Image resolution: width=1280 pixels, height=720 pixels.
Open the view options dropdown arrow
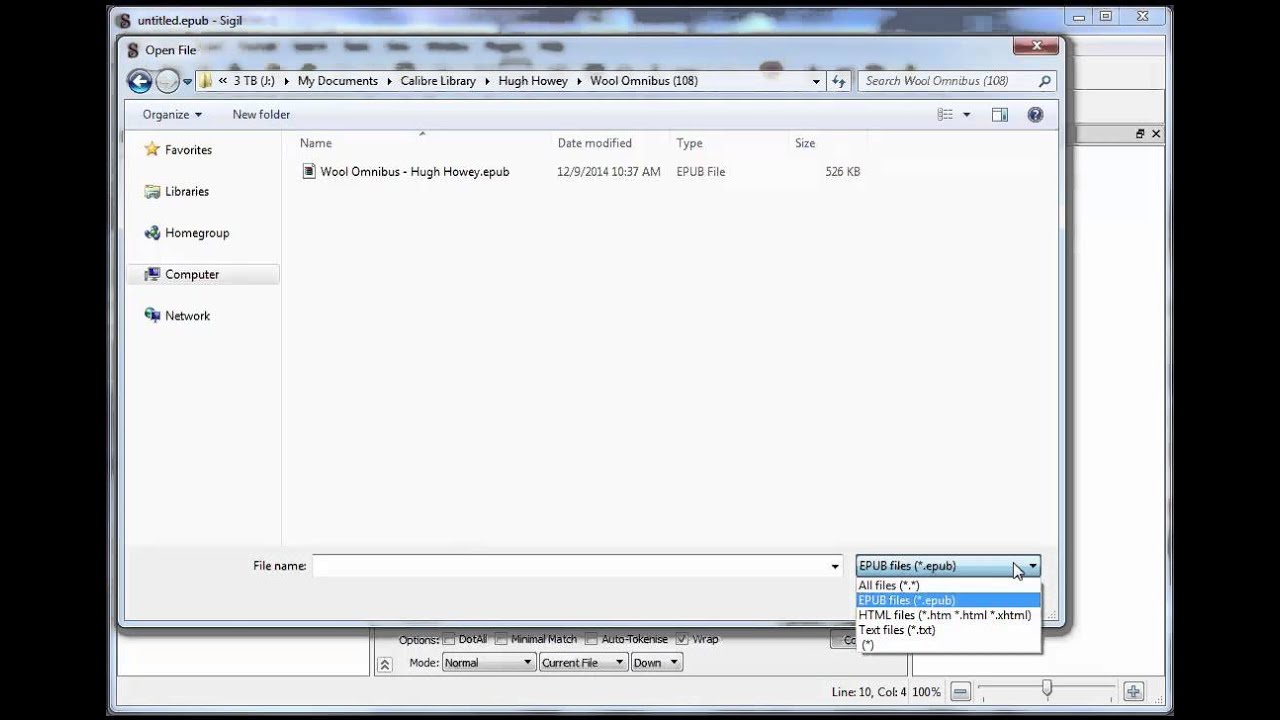tap(966, 115)
